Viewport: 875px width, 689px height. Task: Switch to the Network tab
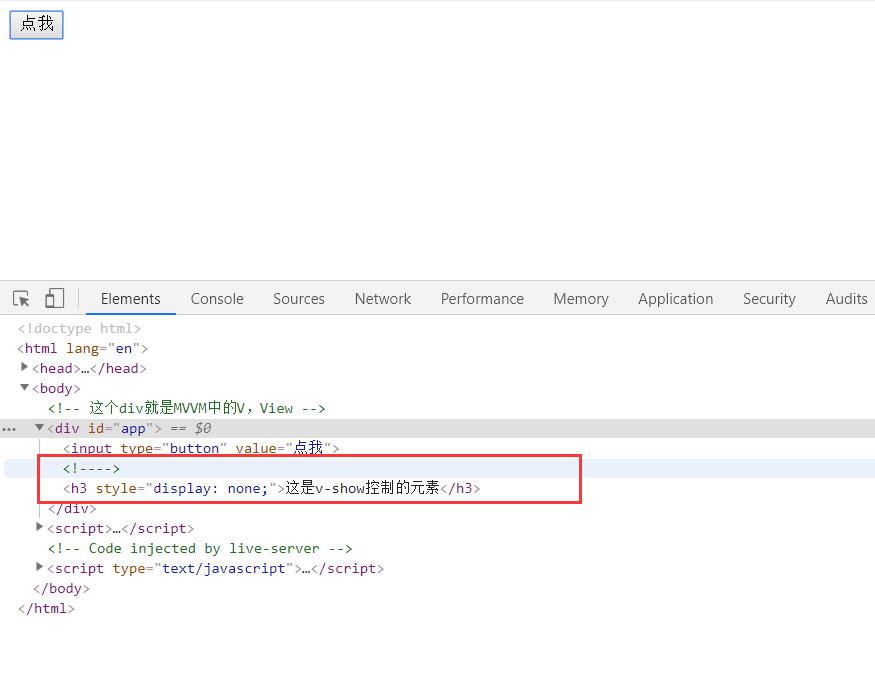coord(383,299)
